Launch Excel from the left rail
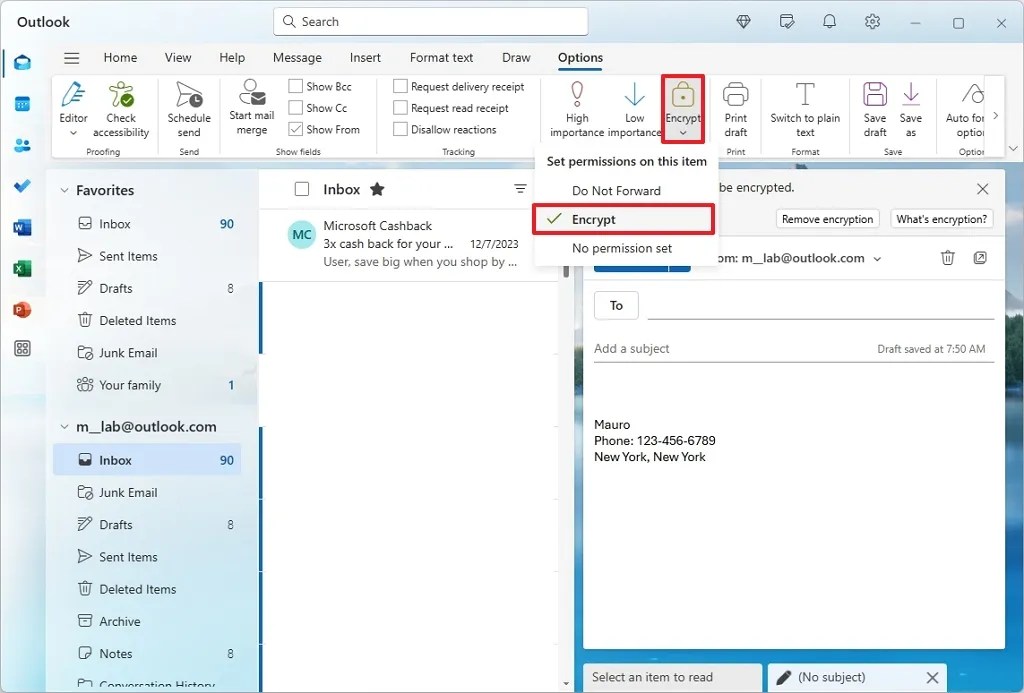1024x693 pixels. 23,268
